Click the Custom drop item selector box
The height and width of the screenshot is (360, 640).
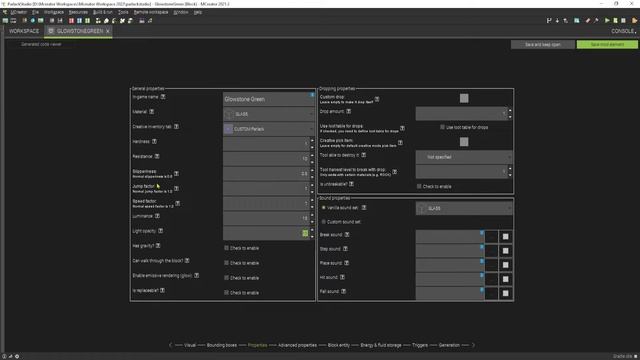pyautogui.click(x=464, y=98)
